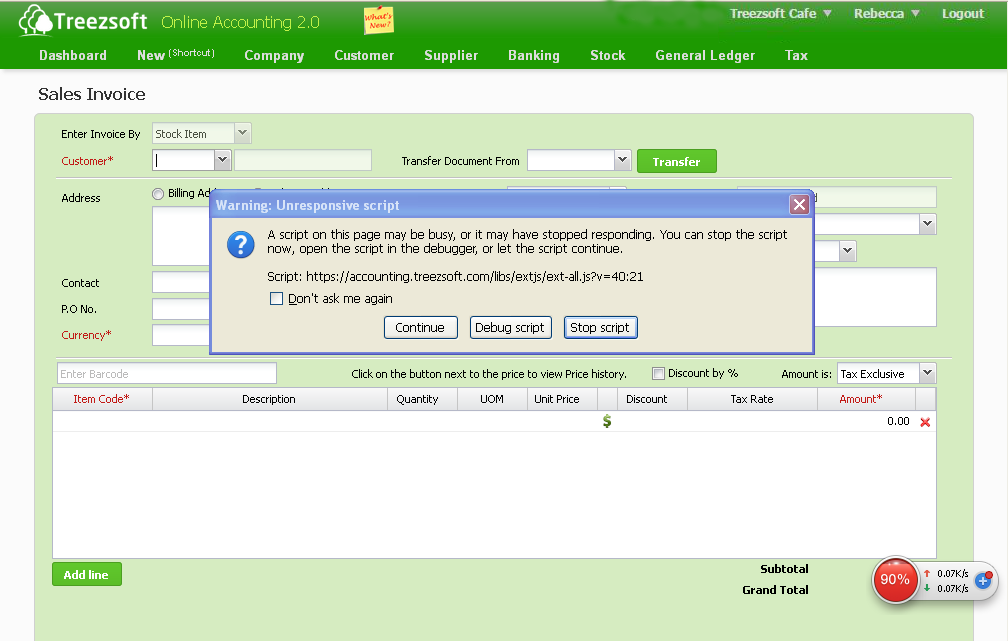This screenshot has width=1008, height=641.
Task: Open the New (Shortcut) menu
Action: point(176,55)
